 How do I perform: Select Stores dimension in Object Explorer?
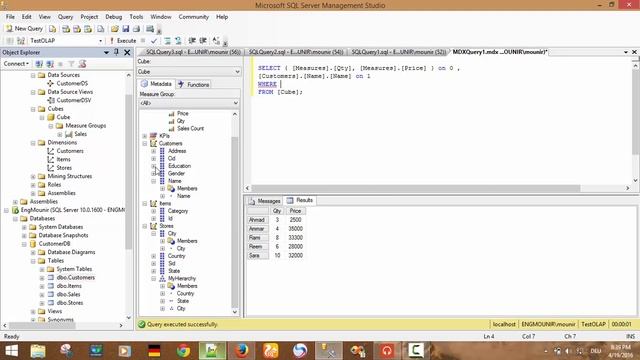(x=64, y=168)
